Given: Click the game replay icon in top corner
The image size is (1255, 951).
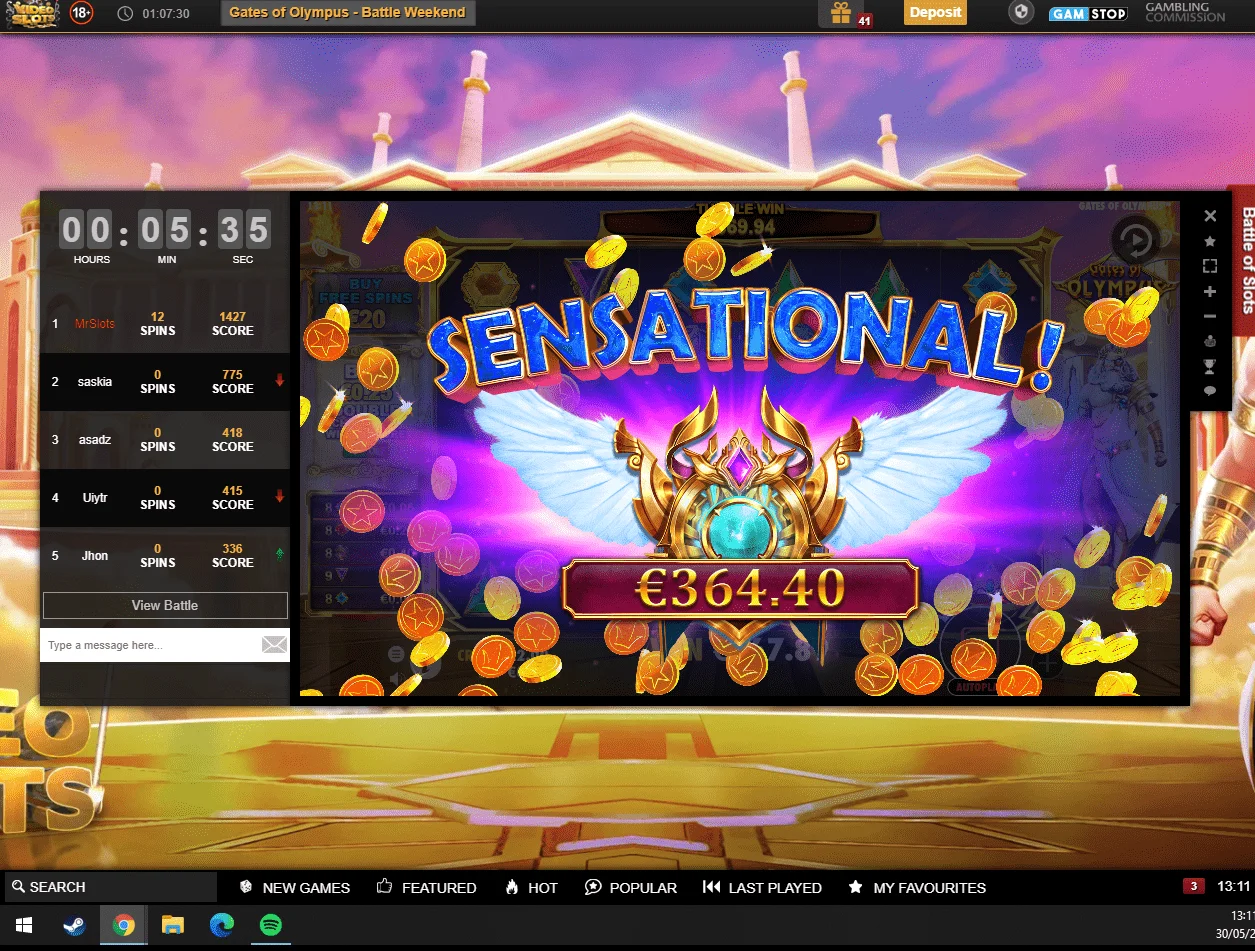Looking at the screenshot, I should [1135, 240].
